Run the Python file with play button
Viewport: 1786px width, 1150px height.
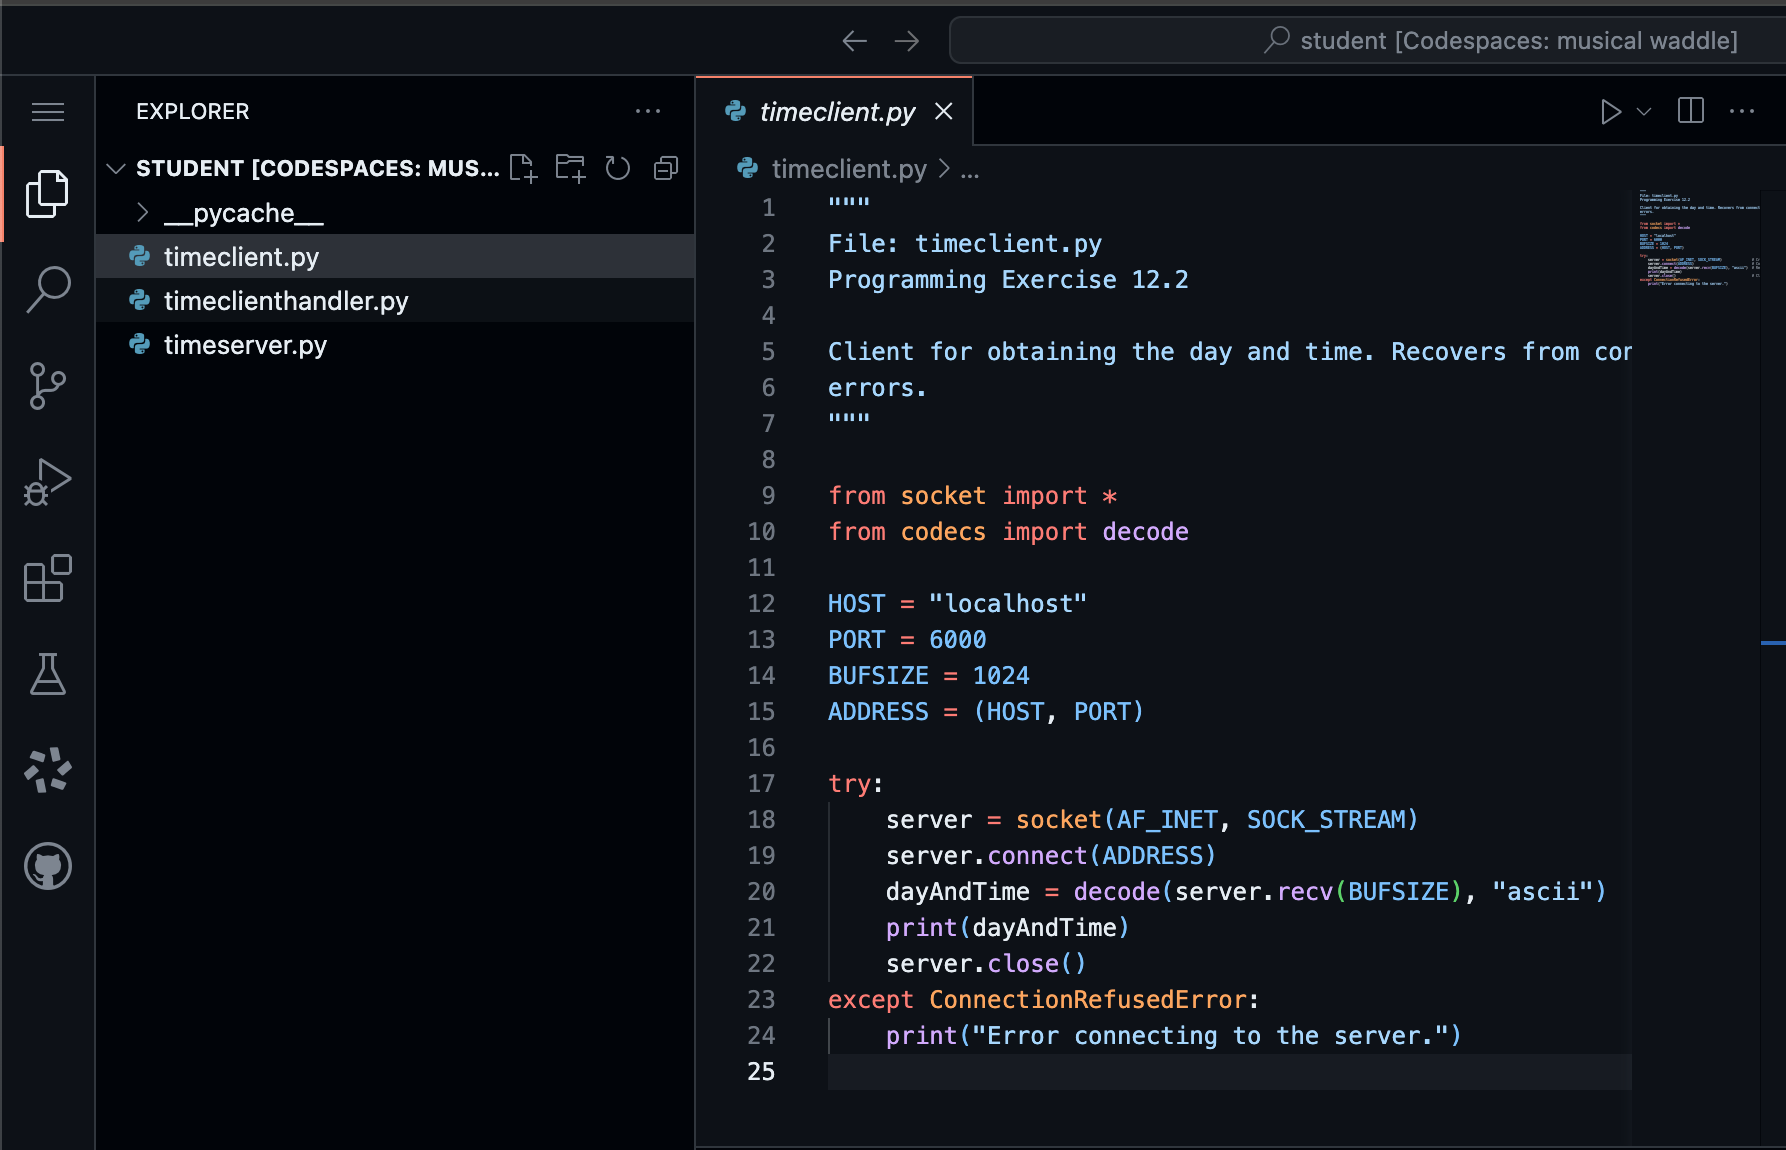point(1610,111)
